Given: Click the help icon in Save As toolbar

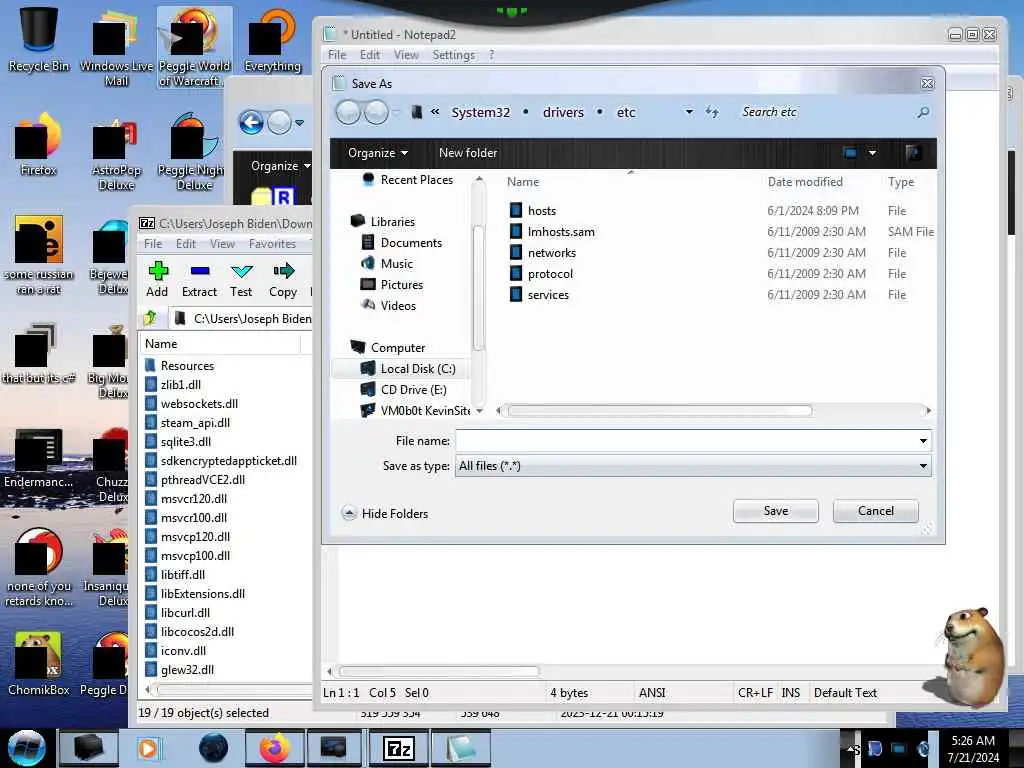Looking at the screenshot, I should click(913, 153).
